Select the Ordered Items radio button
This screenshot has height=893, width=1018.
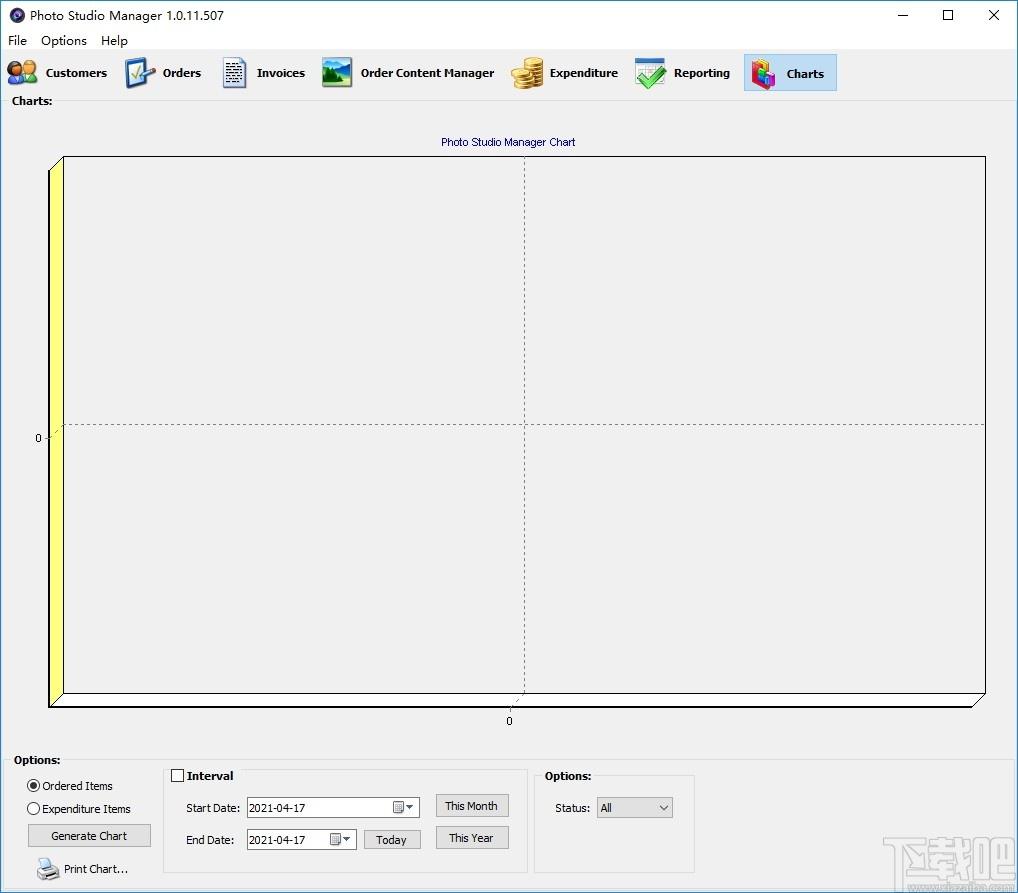point(33,786)
